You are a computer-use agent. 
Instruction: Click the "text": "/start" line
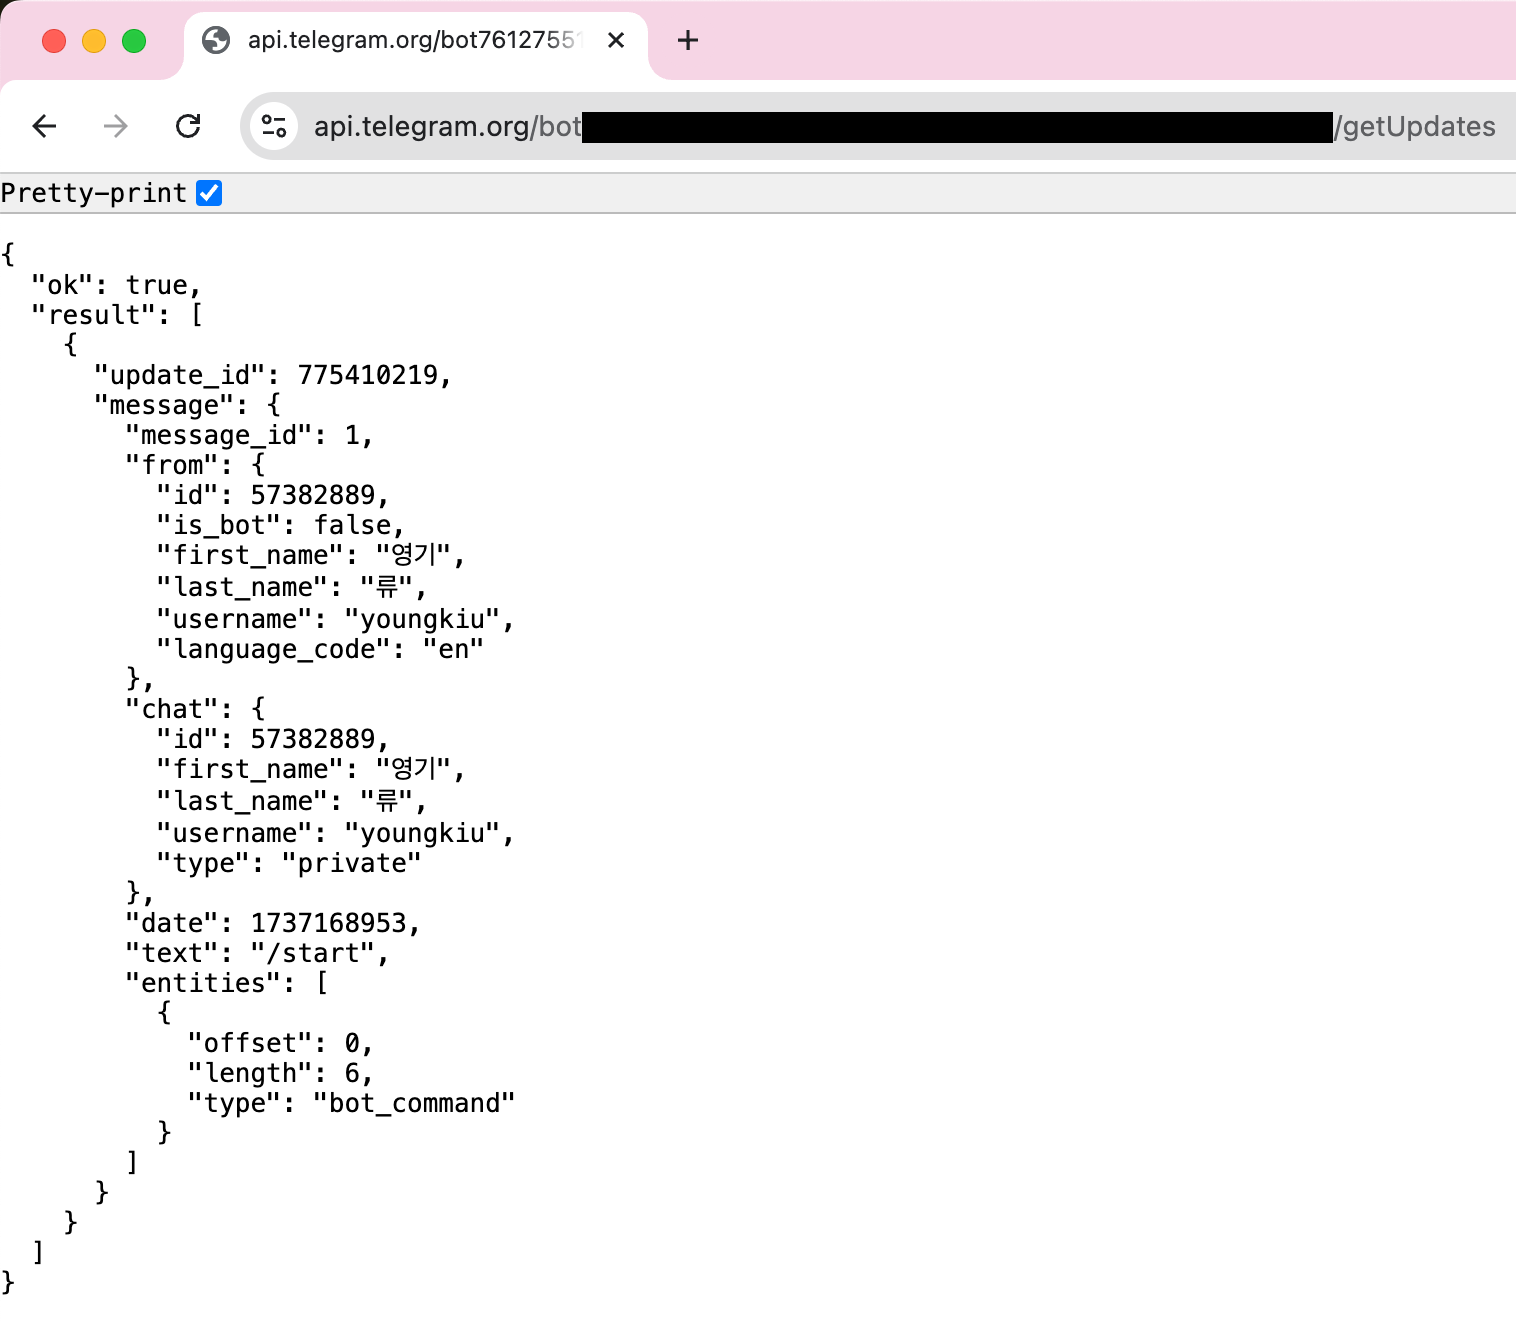point(257,953)
